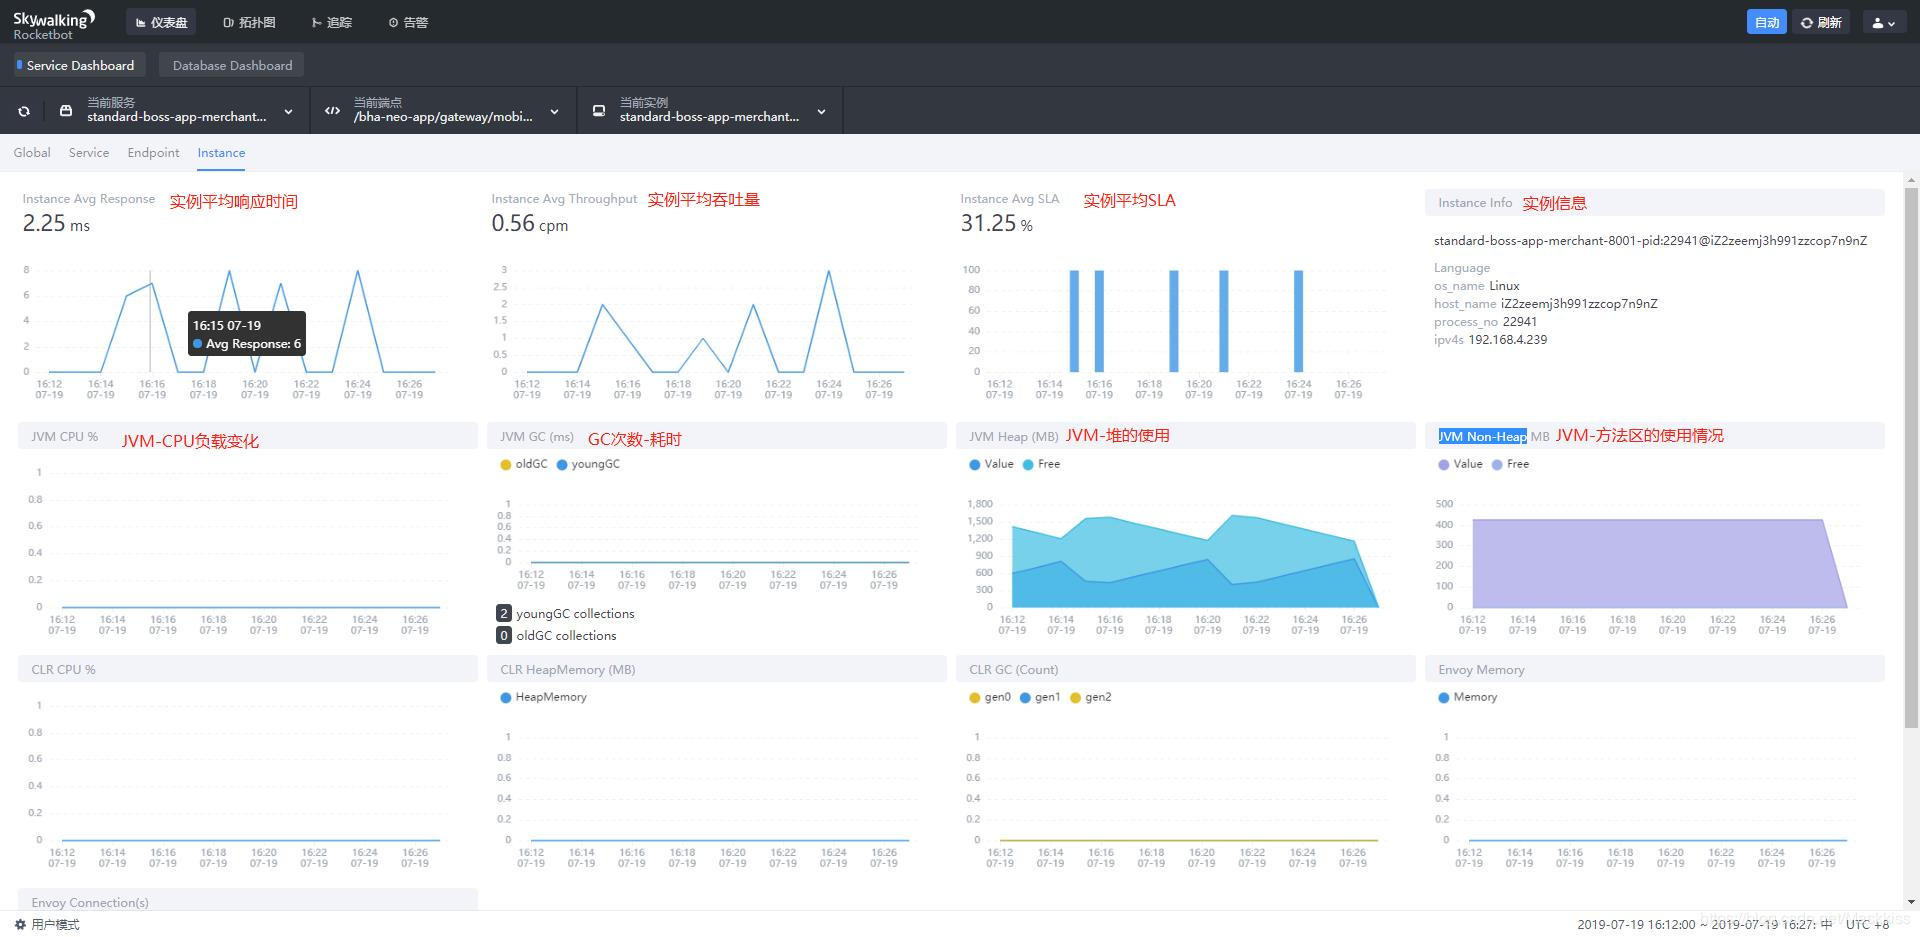This screenshot has height=937, width=1920.
Task: Toggle oldGC legend in JVM GC chart
Action: point(523,464)
